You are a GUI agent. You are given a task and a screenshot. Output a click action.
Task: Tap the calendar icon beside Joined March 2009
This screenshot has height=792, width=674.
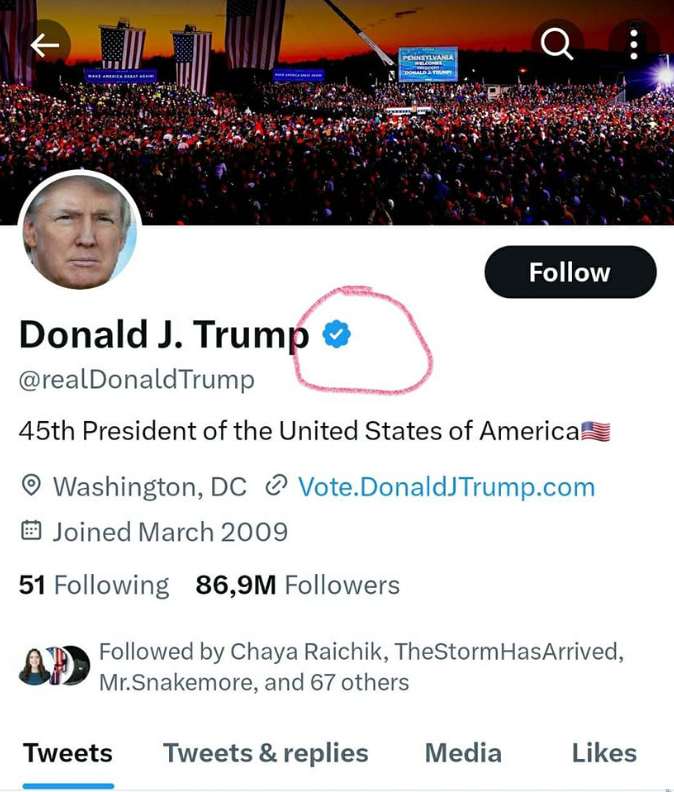pyautogui.click(x=31, y=532)
